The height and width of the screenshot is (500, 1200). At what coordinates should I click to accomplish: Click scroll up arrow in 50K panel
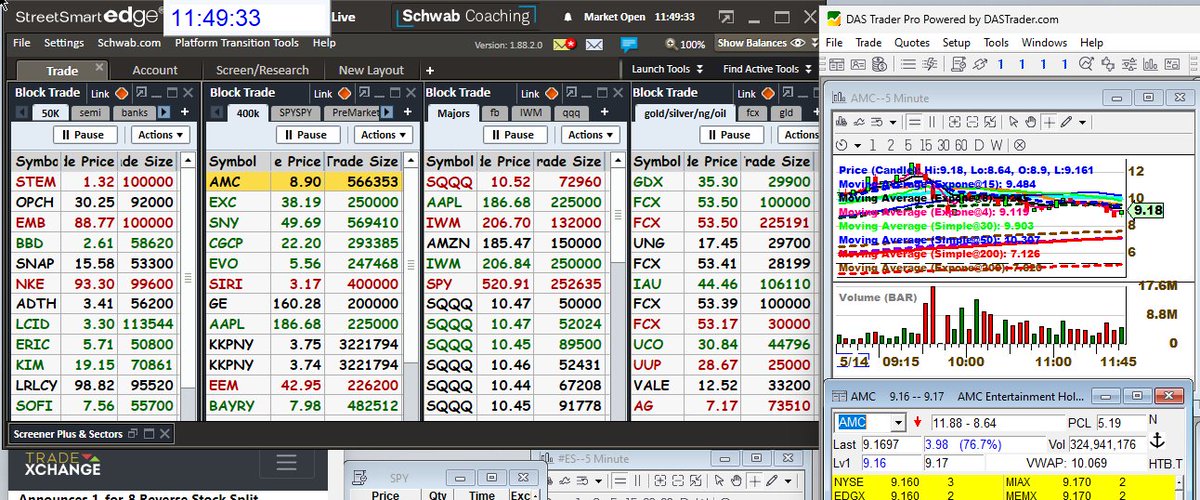[187, 161]
